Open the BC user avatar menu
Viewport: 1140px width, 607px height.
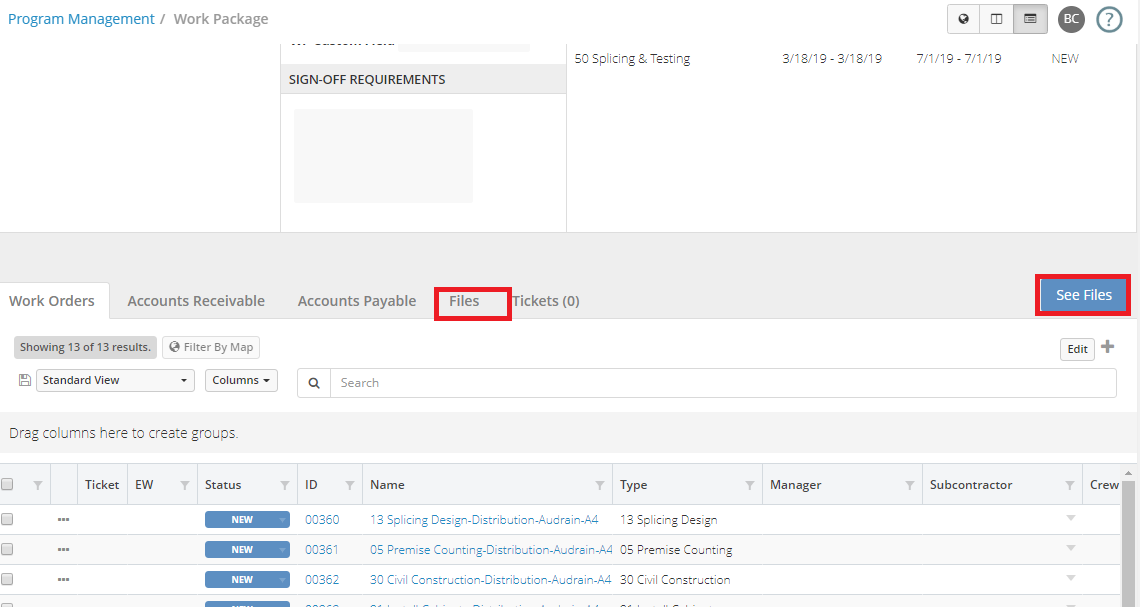[x=1072, y=20]
